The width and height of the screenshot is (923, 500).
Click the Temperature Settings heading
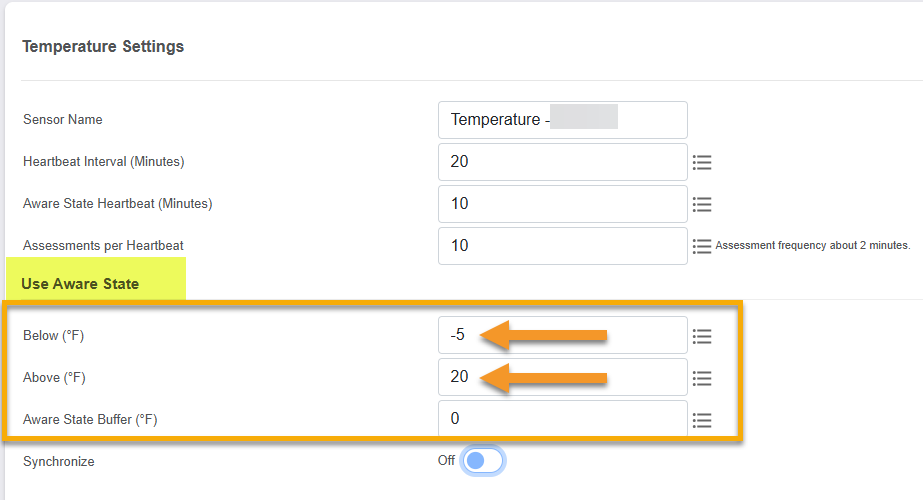coord(103,46)
